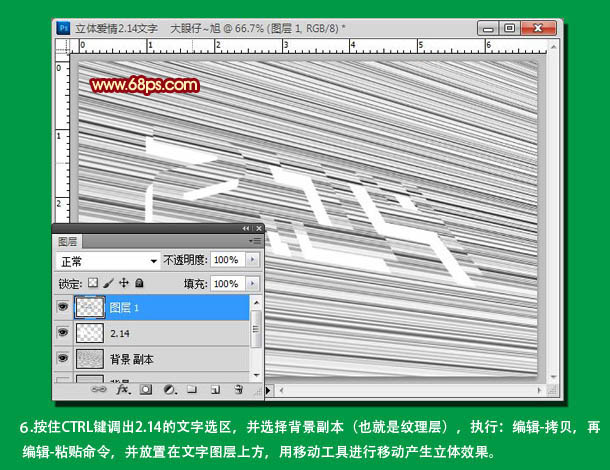The width and height of the screenshot is (610, 470).
Task: Collapse the layers panel double arrow
Action: point(246,228)
